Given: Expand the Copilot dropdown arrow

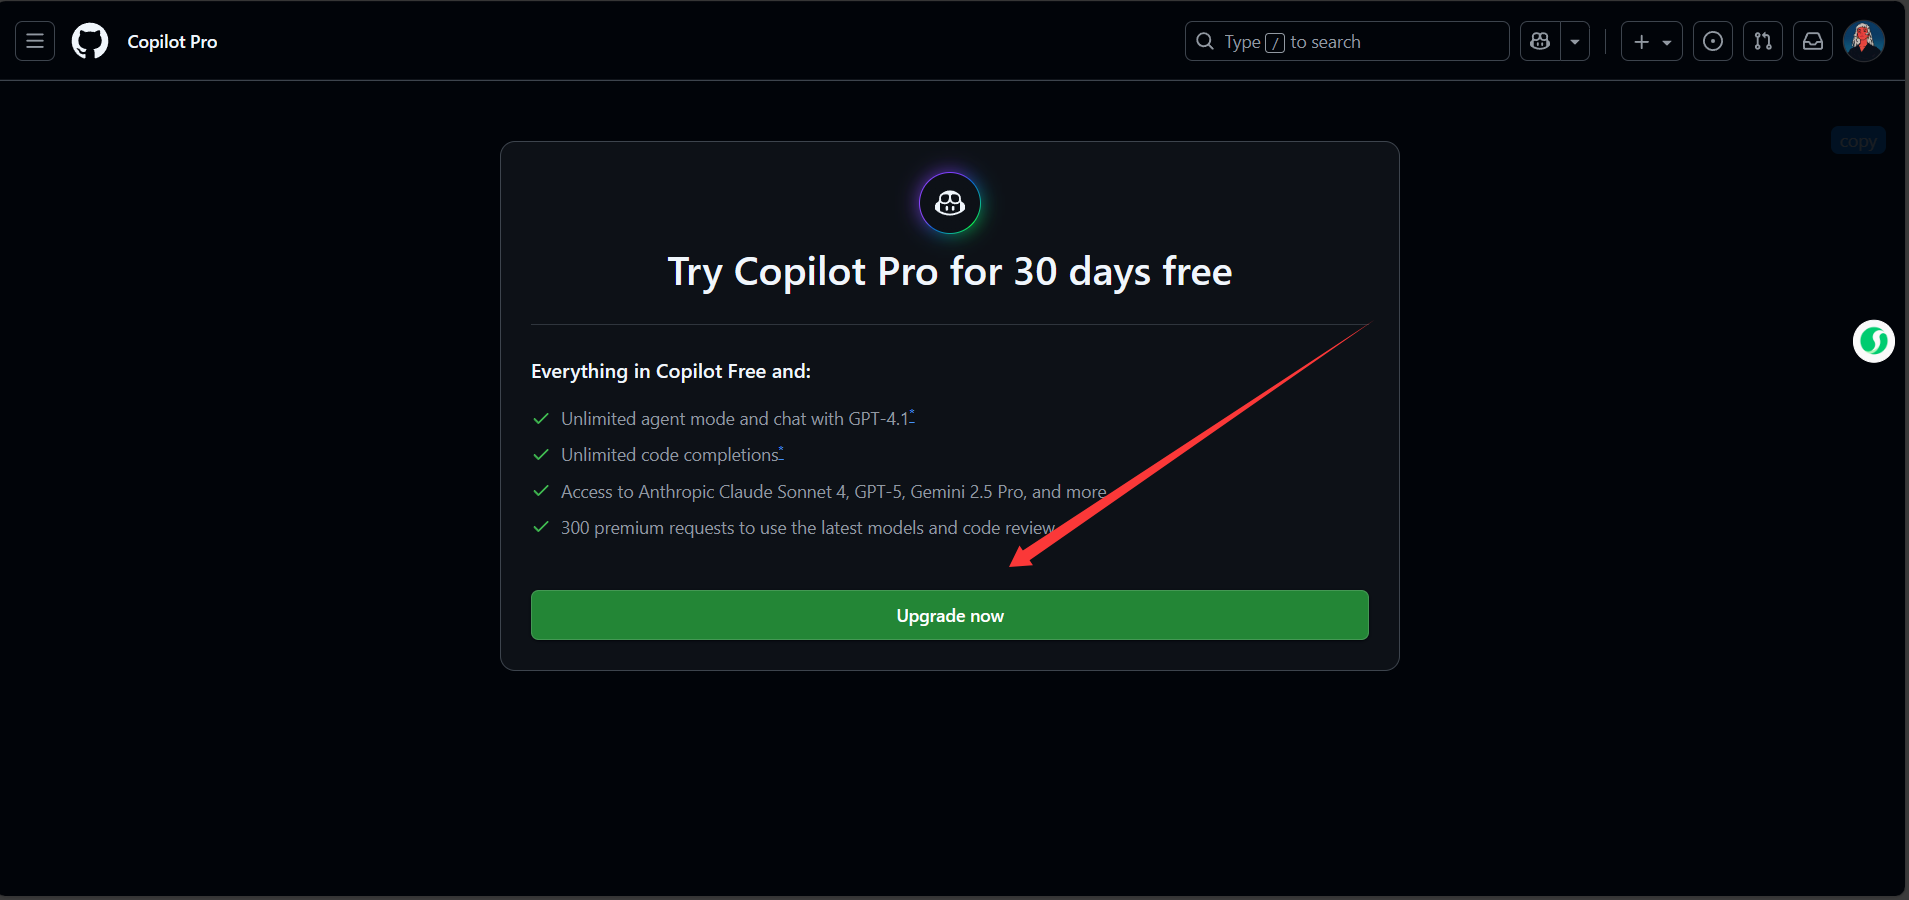Looking at the screenshot, I should pos(1575,41).
